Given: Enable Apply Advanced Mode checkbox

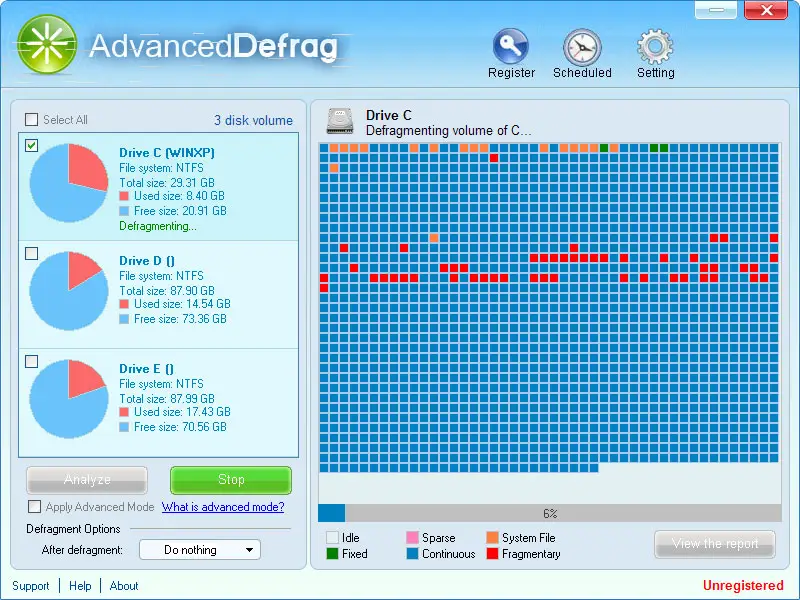Looking at the screenshot, I should 35,507.
